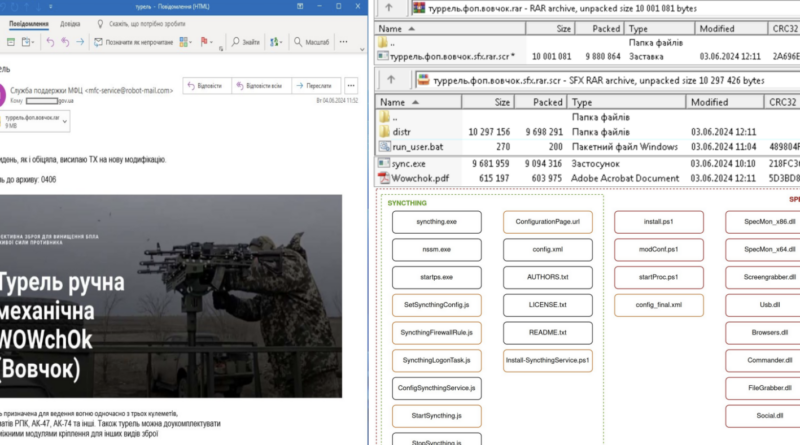Click the AUTHORS.txt box
800x445 pixels.
point(547,277)
